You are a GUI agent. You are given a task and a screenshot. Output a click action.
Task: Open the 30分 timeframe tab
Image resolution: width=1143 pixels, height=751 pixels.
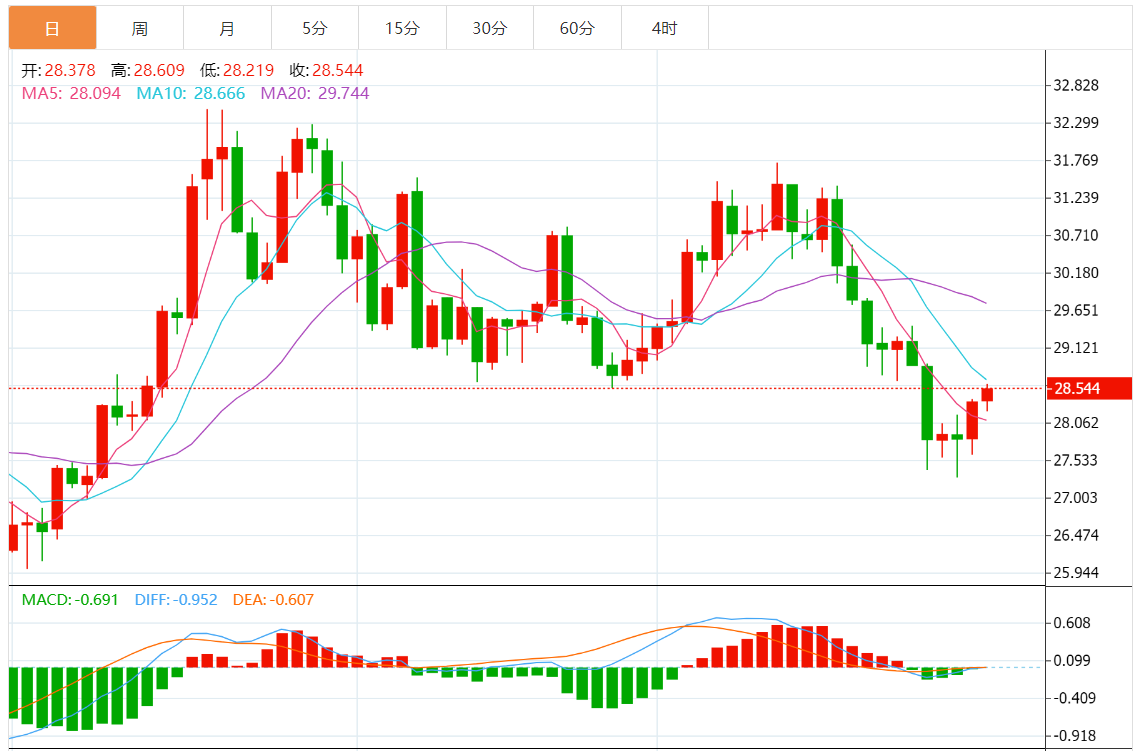[x=490, y=28]
